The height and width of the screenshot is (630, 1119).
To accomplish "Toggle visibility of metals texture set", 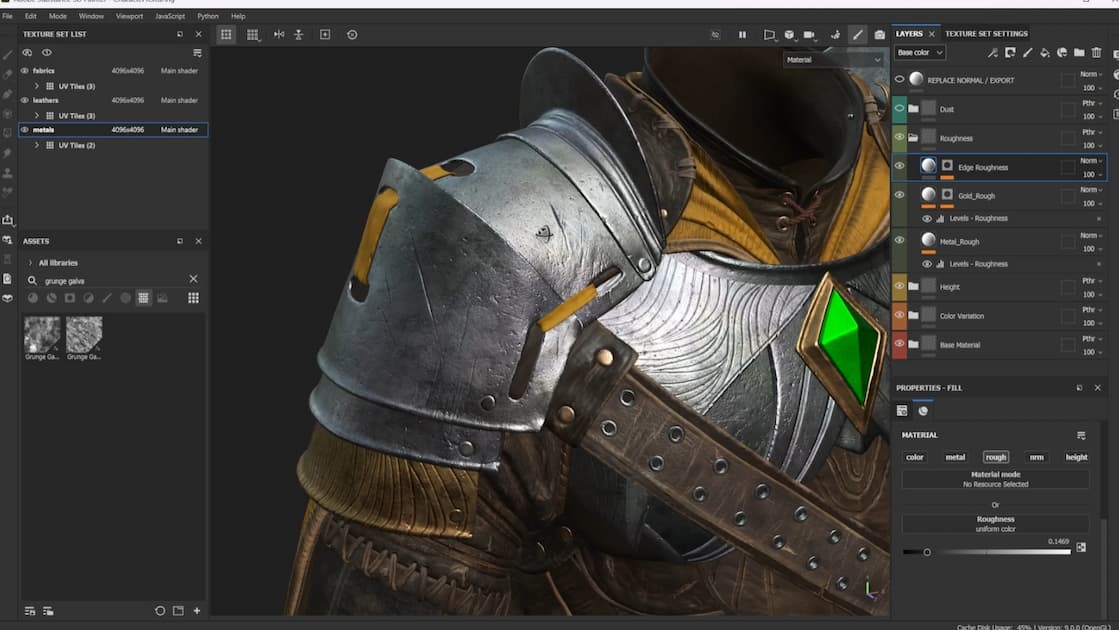I will coord(25,130).
